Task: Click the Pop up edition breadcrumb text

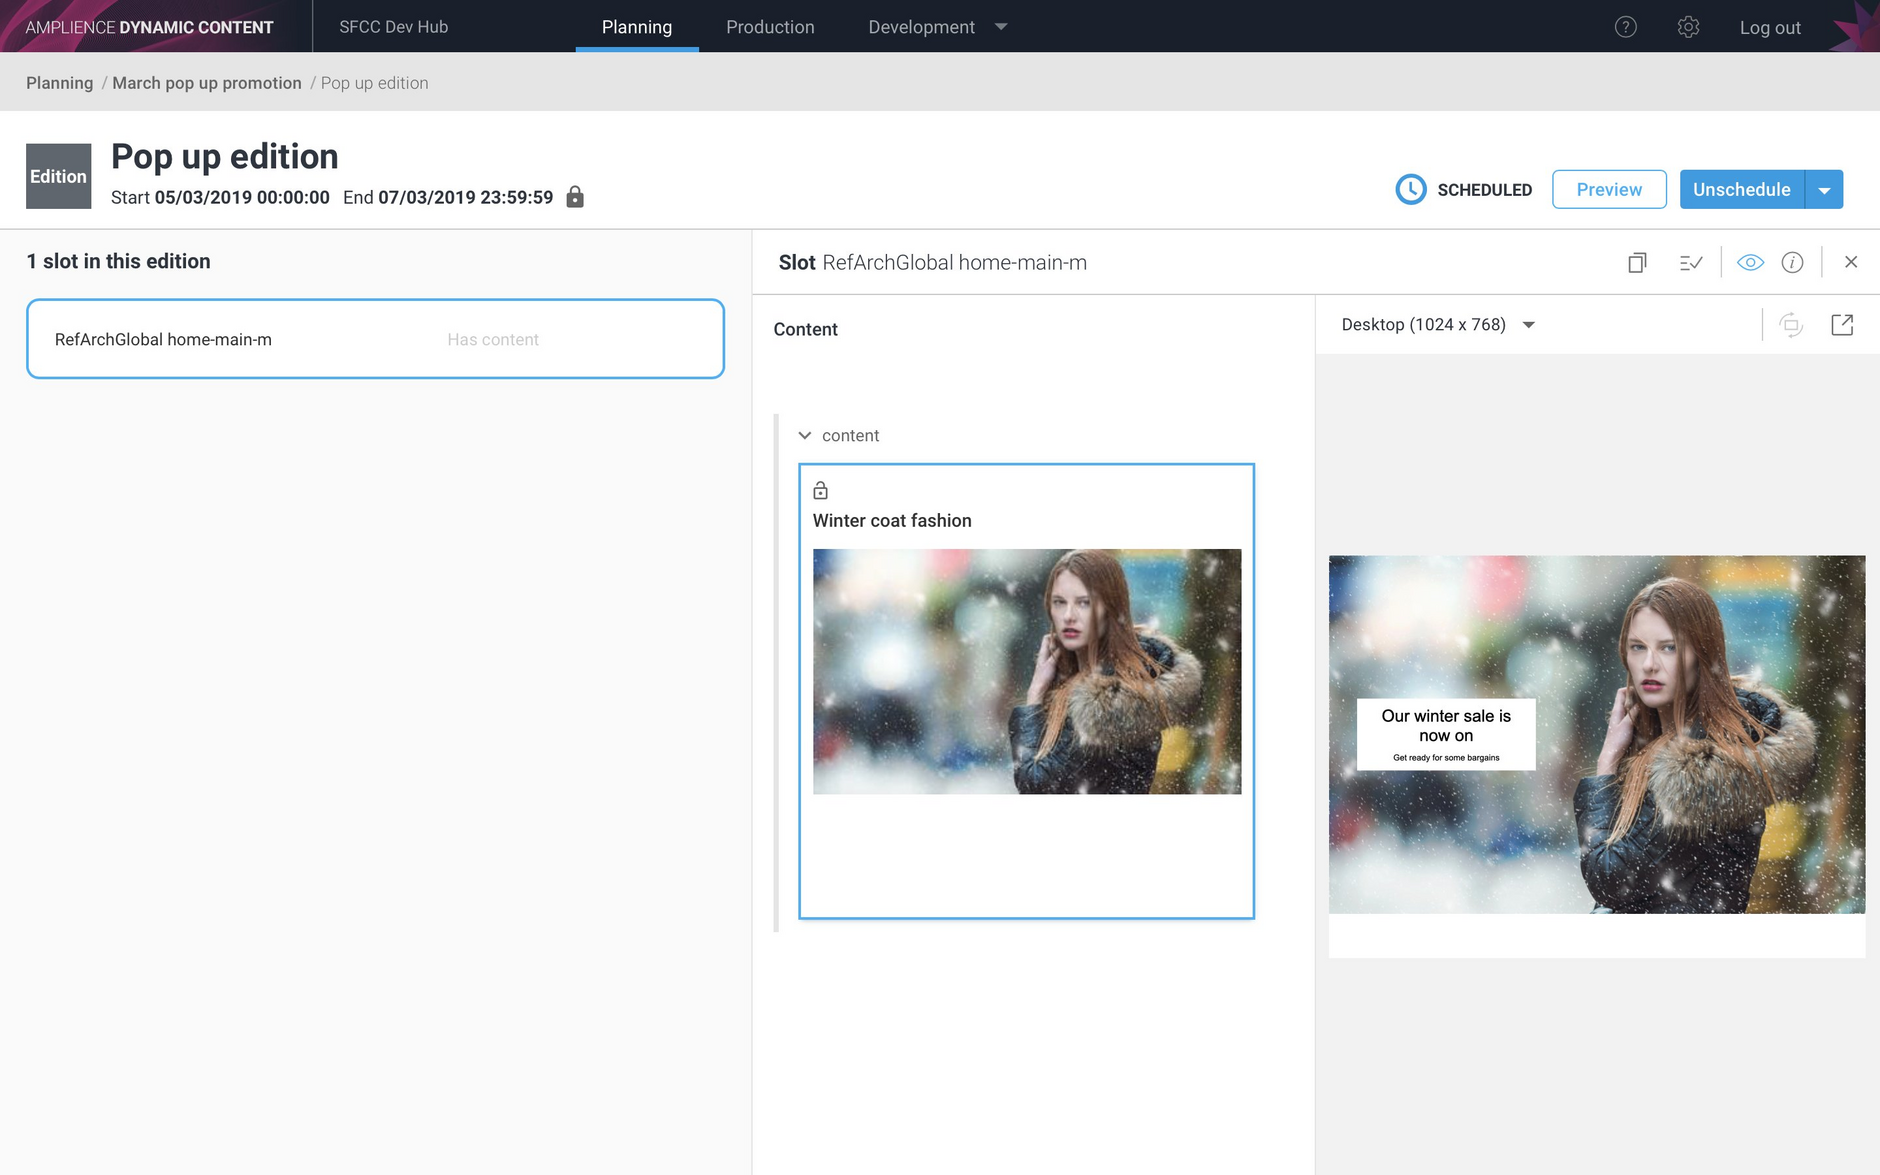Action: [374, 83]
